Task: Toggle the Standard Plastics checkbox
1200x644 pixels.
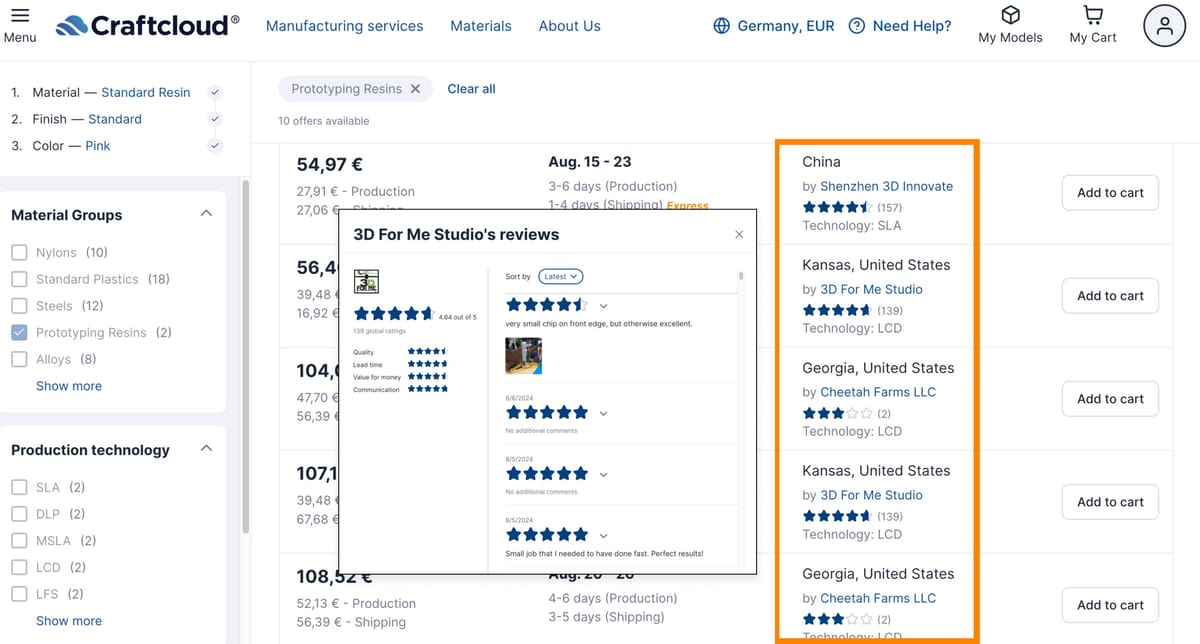Action: click(19, 279)
